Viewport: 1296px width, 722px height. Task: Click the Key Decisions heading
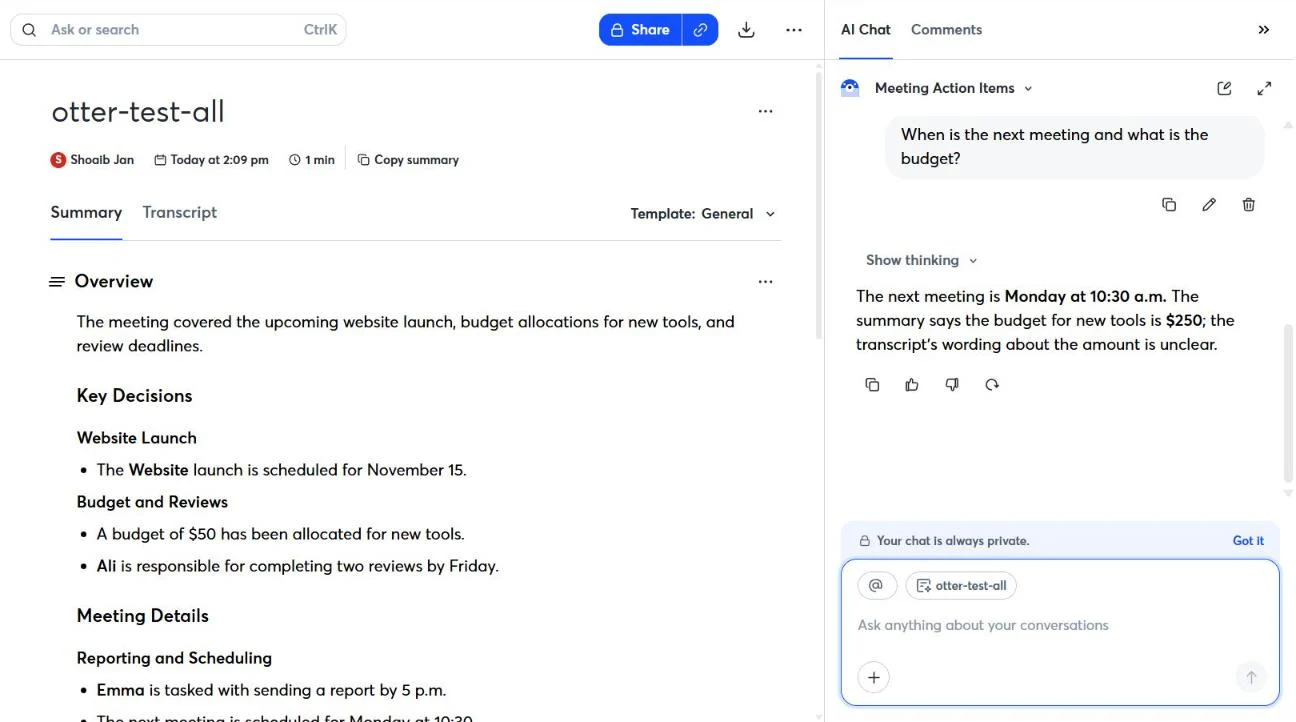(134, 396)
